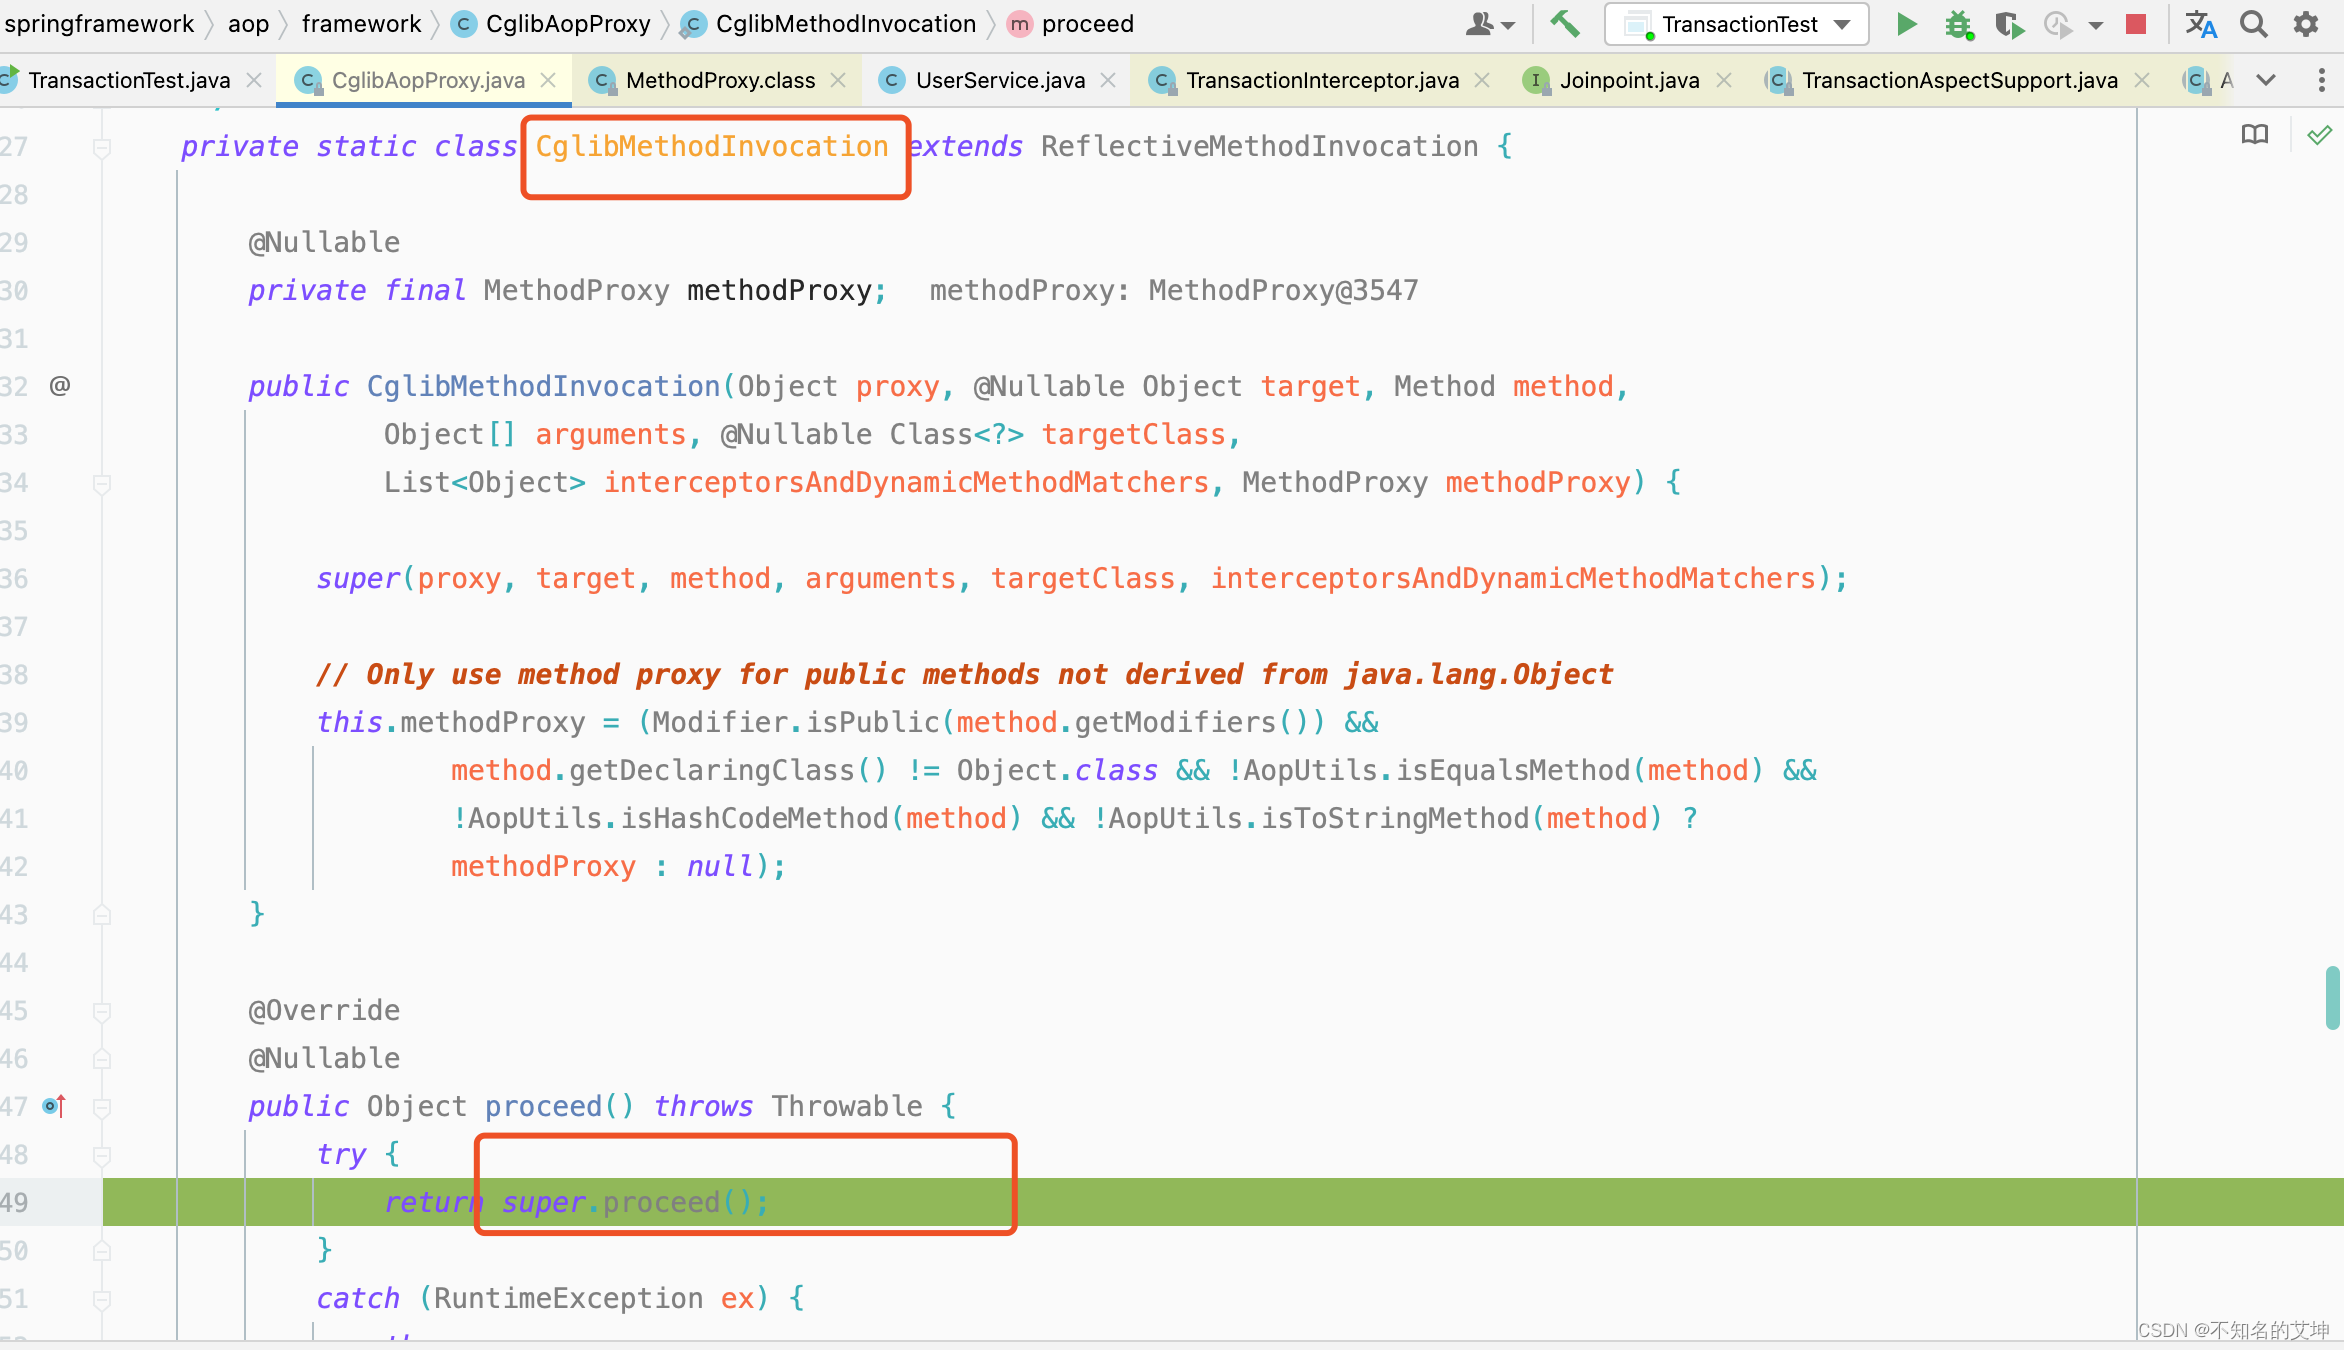
Task: Click the super.proceed() call on line 49
Action: (x=635, y=1202)
